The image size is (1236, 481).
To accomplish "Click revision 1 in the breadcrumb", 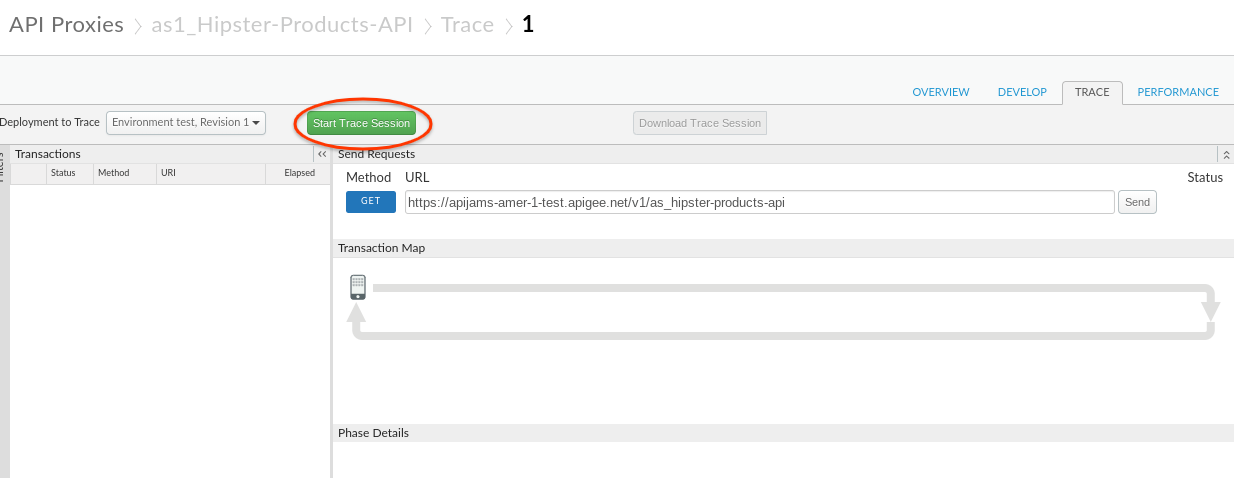I will [528, 25].
